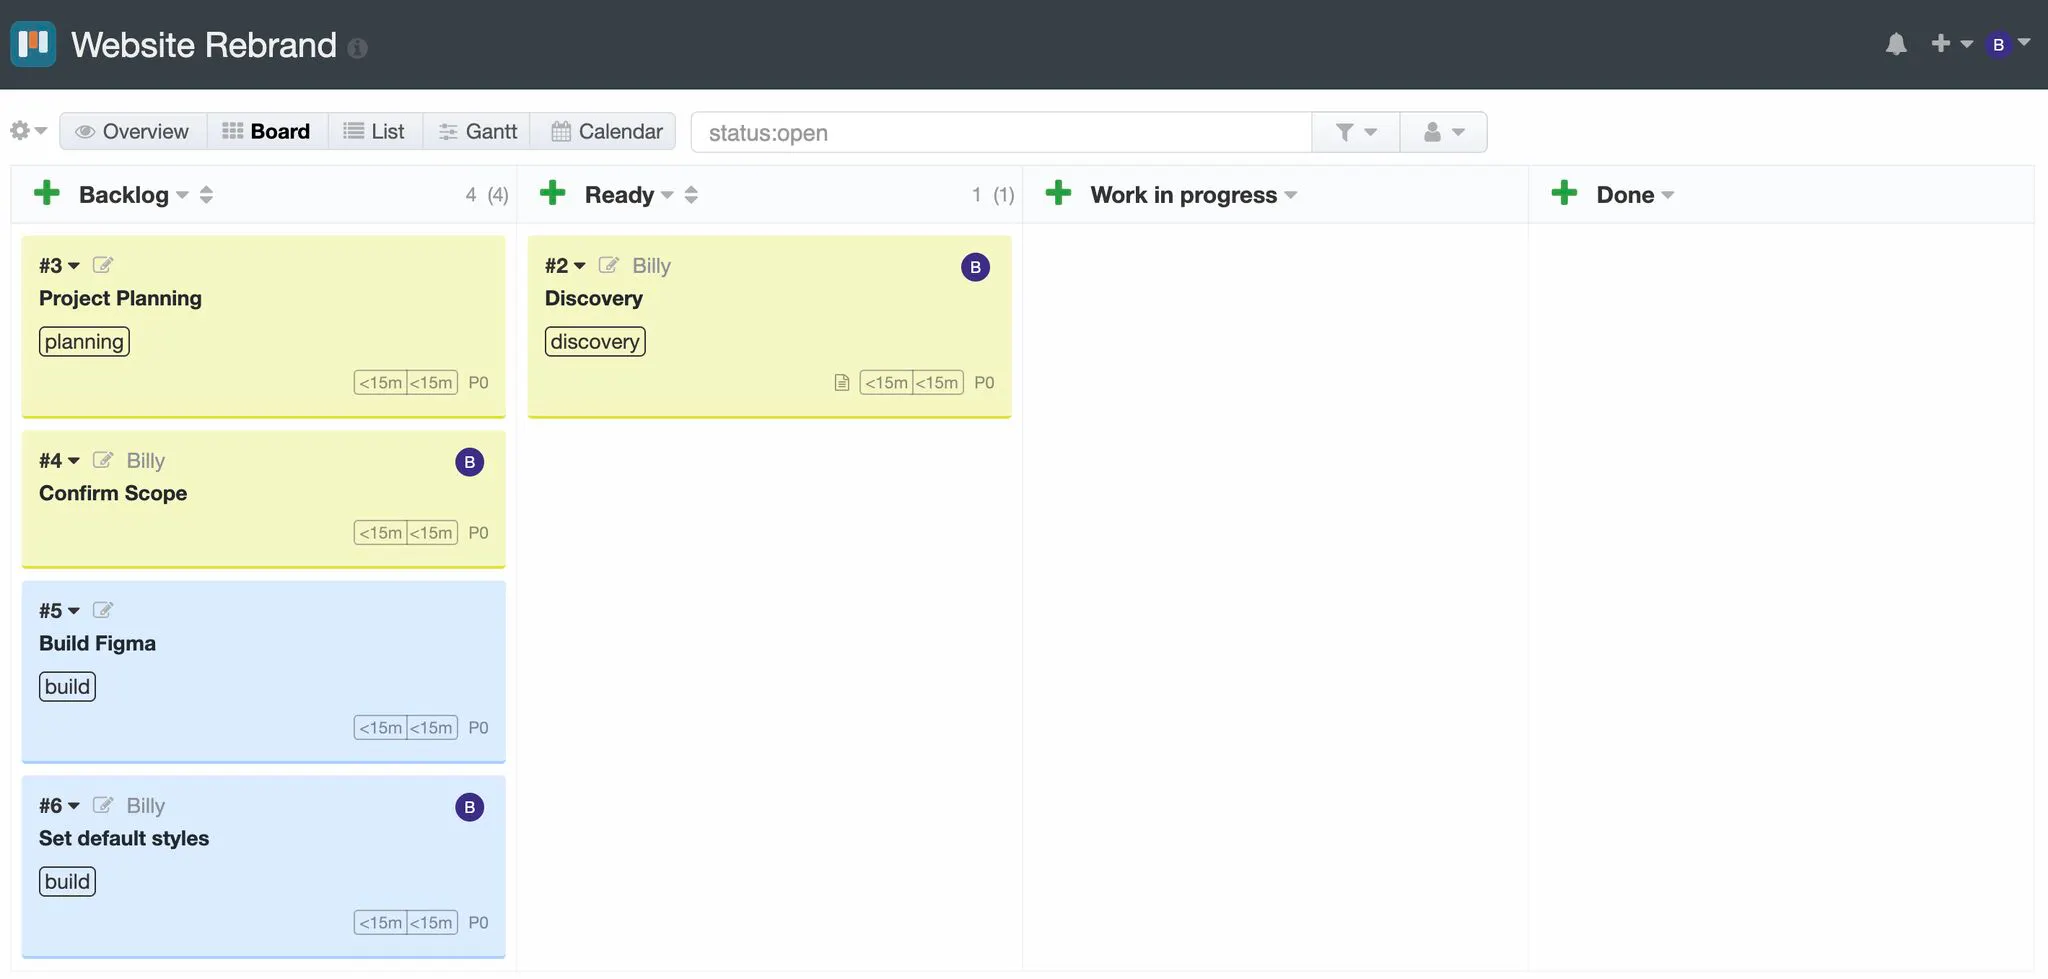
Task: Click the build tag on Set default styles
Action: [67, 881]
